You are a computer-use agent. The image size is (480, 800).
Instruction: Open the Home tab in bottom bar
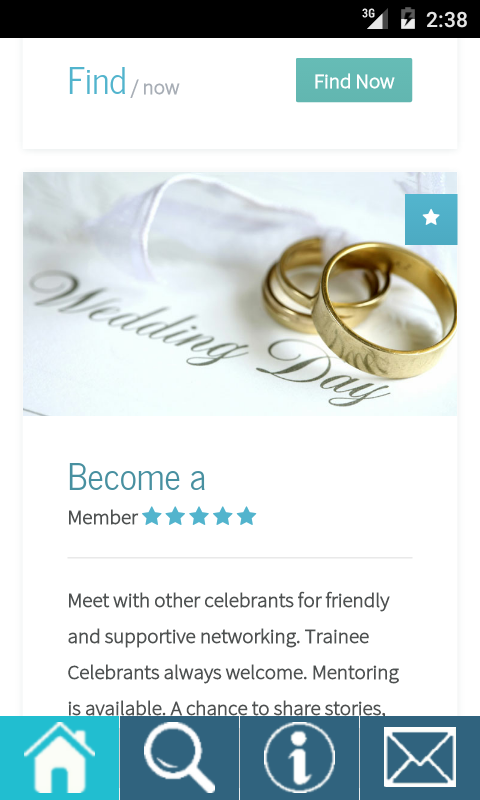click(x=59, y=758)
